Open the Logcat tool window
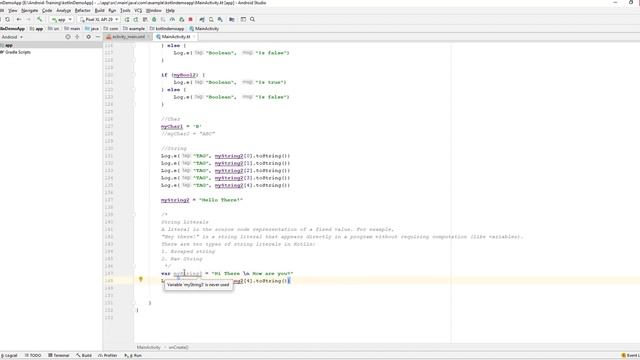The width and height of the screenshot is (640, 360). (x=9, y=356)
